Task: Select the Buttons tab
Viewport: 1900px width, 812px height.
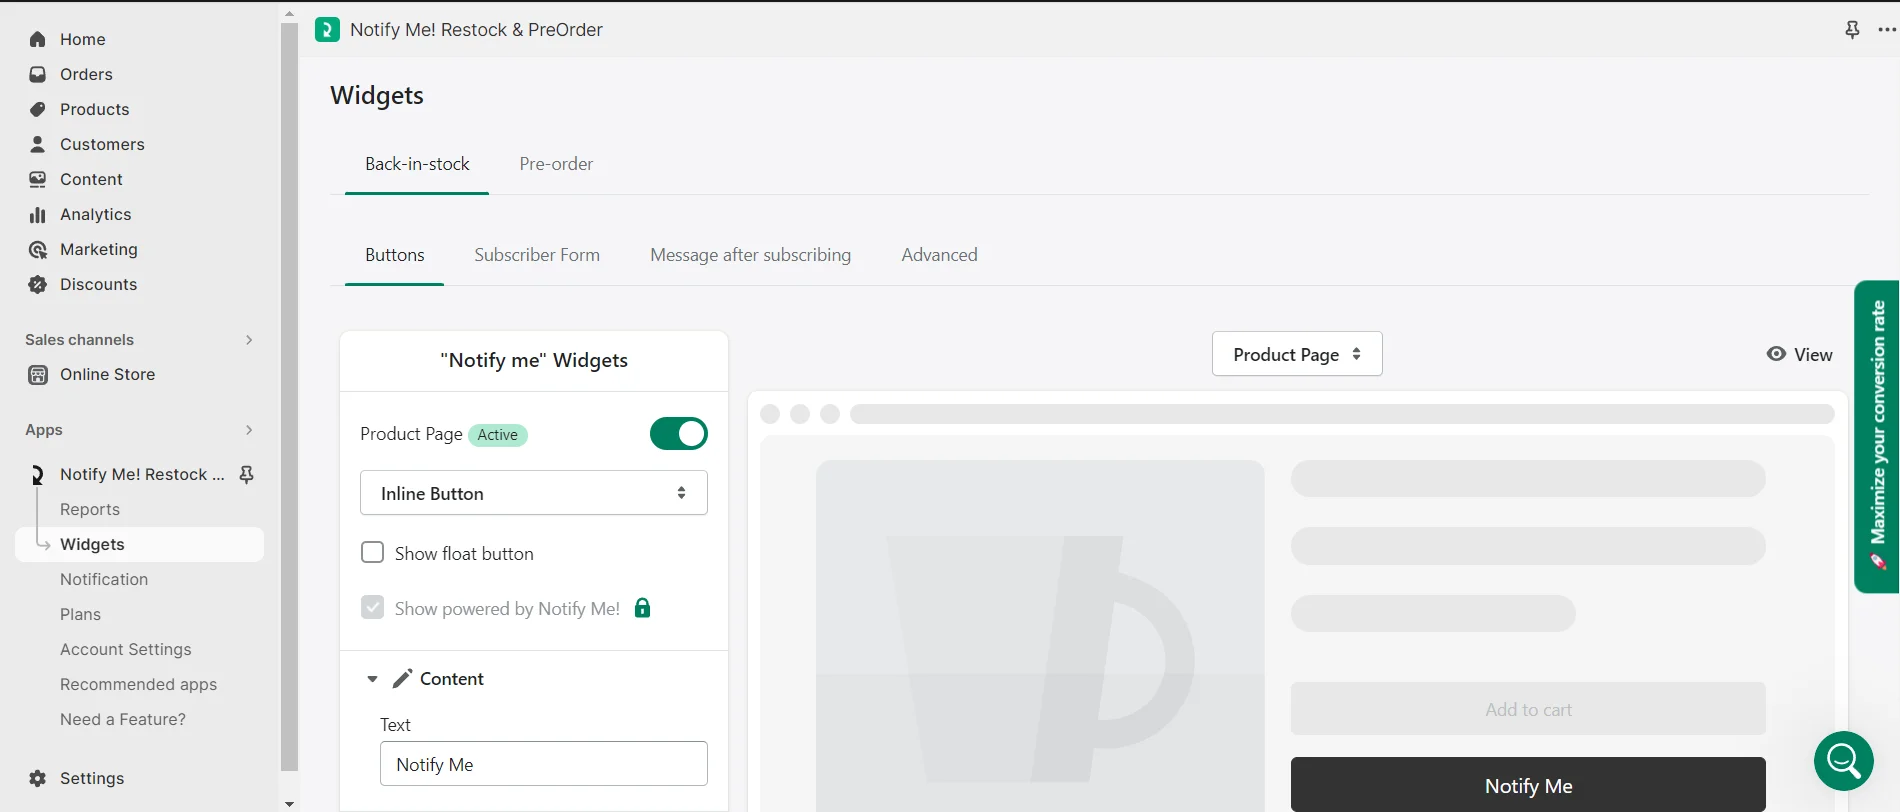Action: click(395, 255)
